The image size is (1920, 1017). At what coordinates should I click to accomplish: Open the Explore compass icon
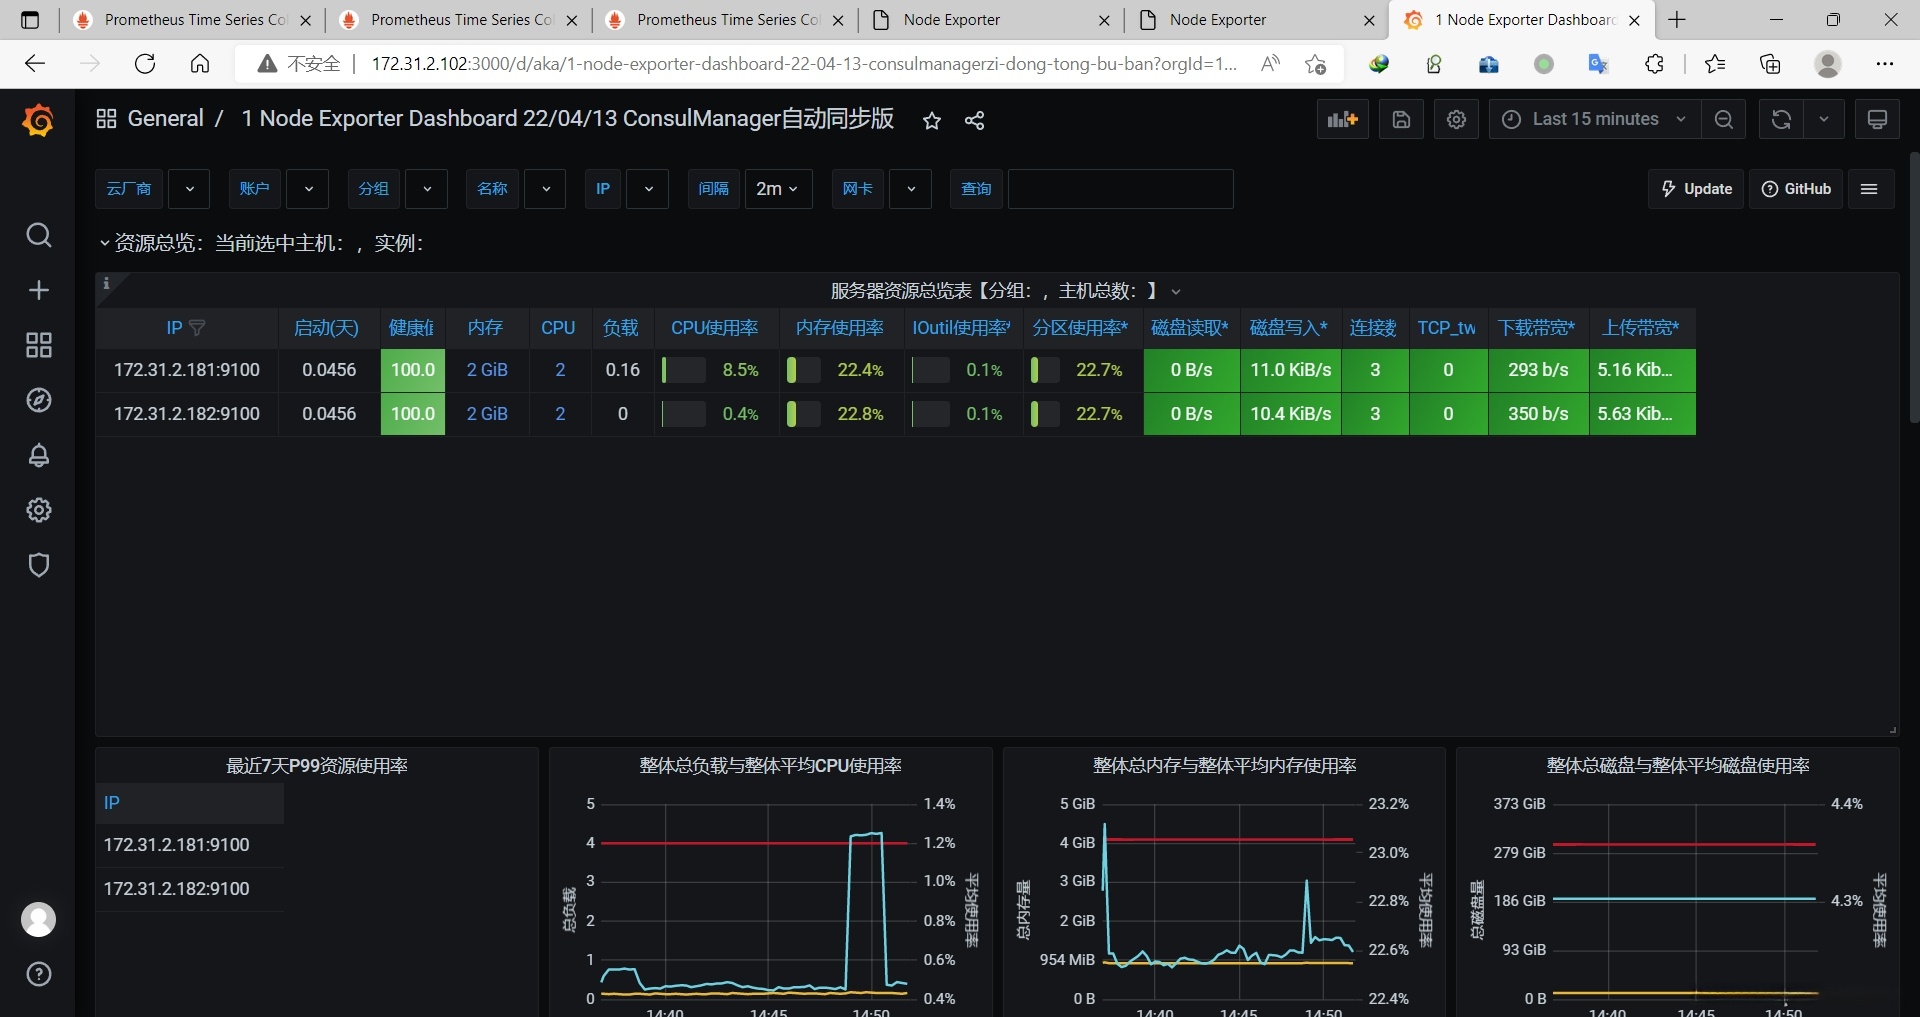pyautogui.click(x=38, y=401)
